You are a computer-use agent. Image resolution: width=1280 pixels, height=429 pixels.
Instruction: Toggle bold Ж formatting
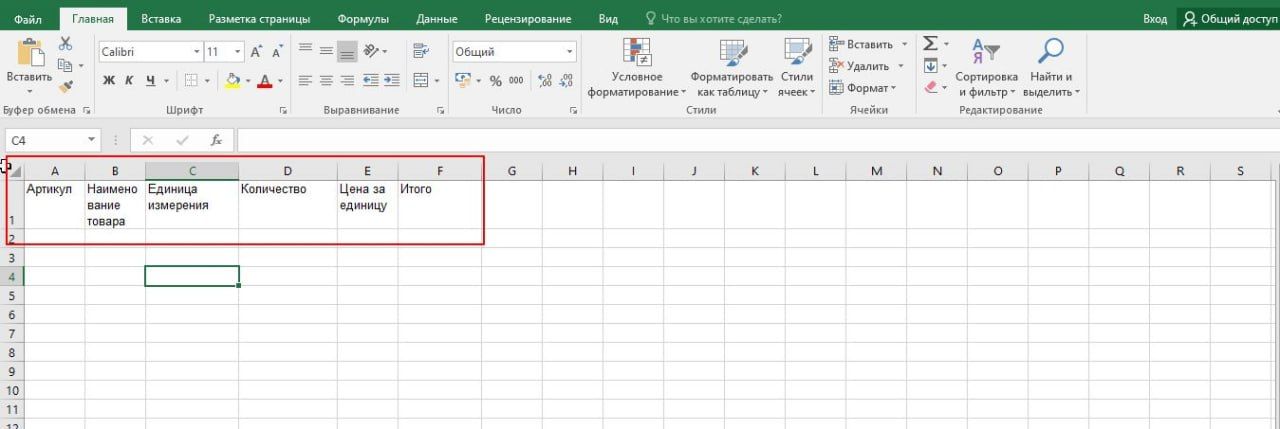point(109,81)
